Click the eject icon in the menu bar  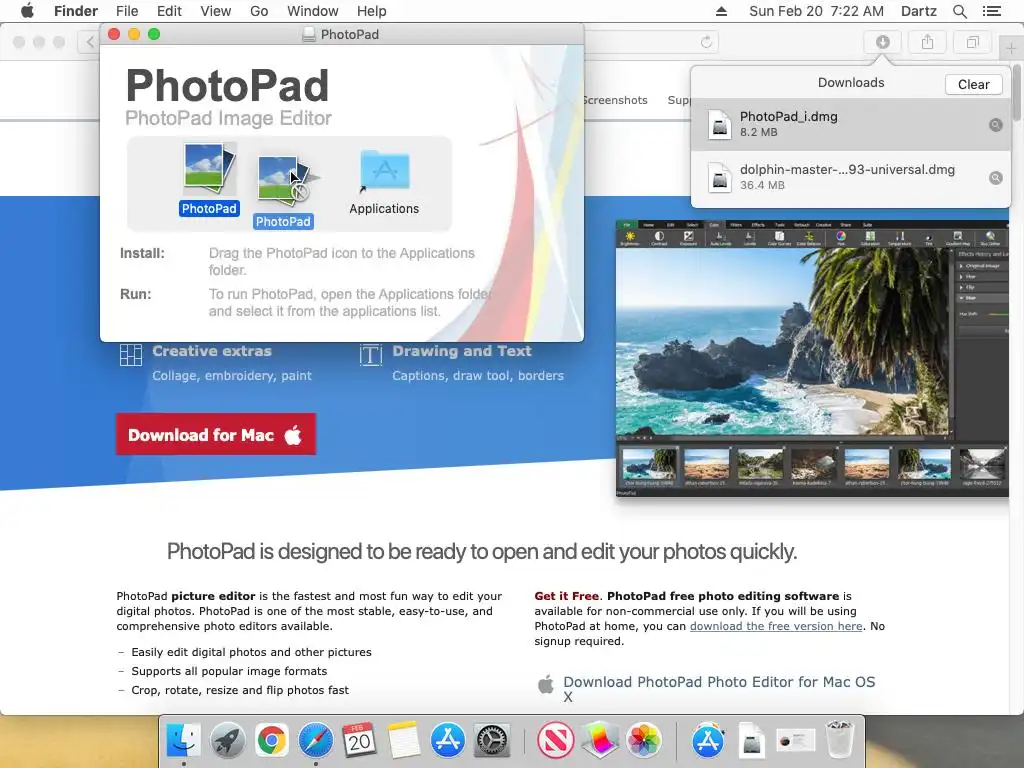[721, 11]
